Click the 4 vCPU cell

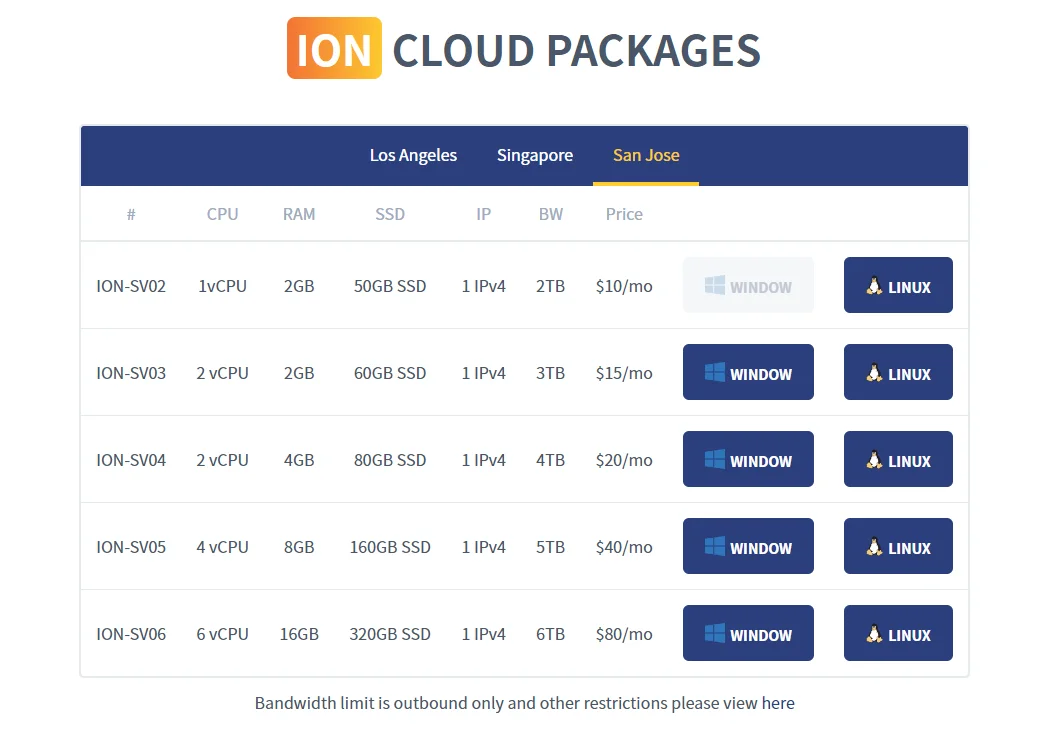222,547
